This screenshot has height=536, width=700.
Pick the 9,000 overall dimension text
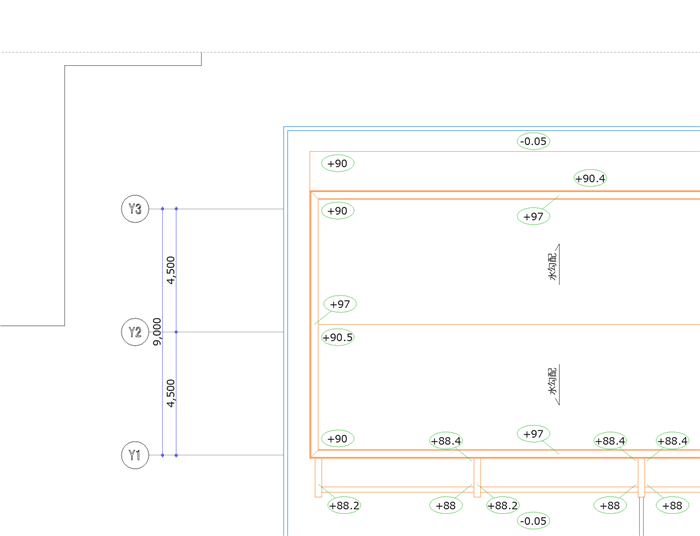click(157, 332)
